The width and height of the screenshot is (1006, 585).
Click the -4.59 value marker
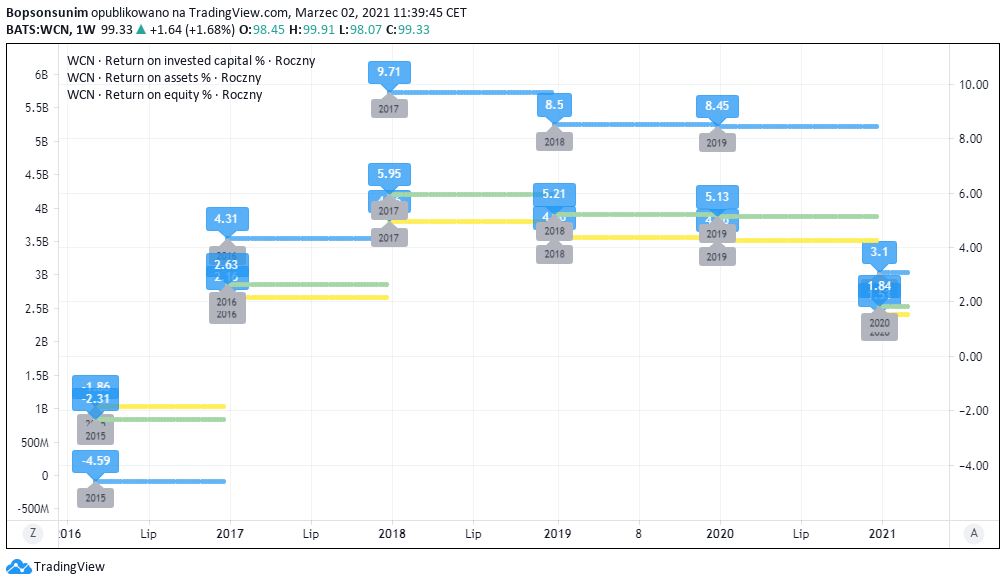[x=96, y=461]
